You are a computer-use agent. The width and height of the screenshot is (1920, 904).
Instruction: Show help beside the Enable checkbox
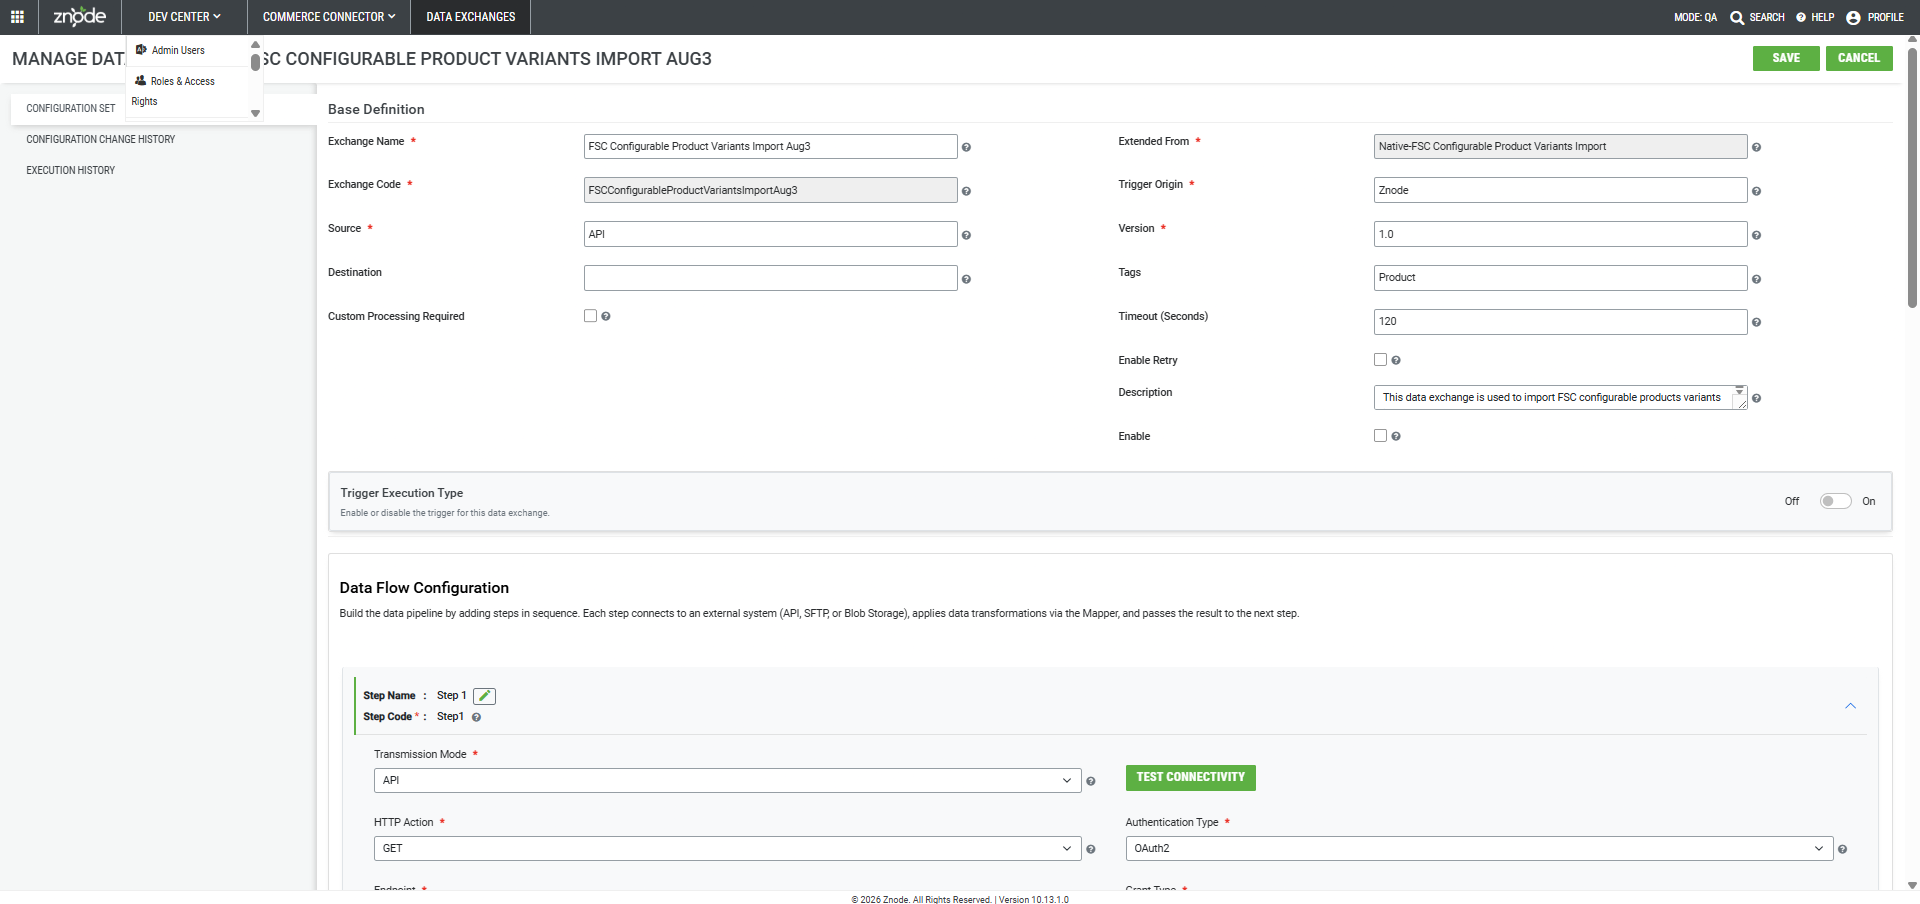tap(1396, 437)
